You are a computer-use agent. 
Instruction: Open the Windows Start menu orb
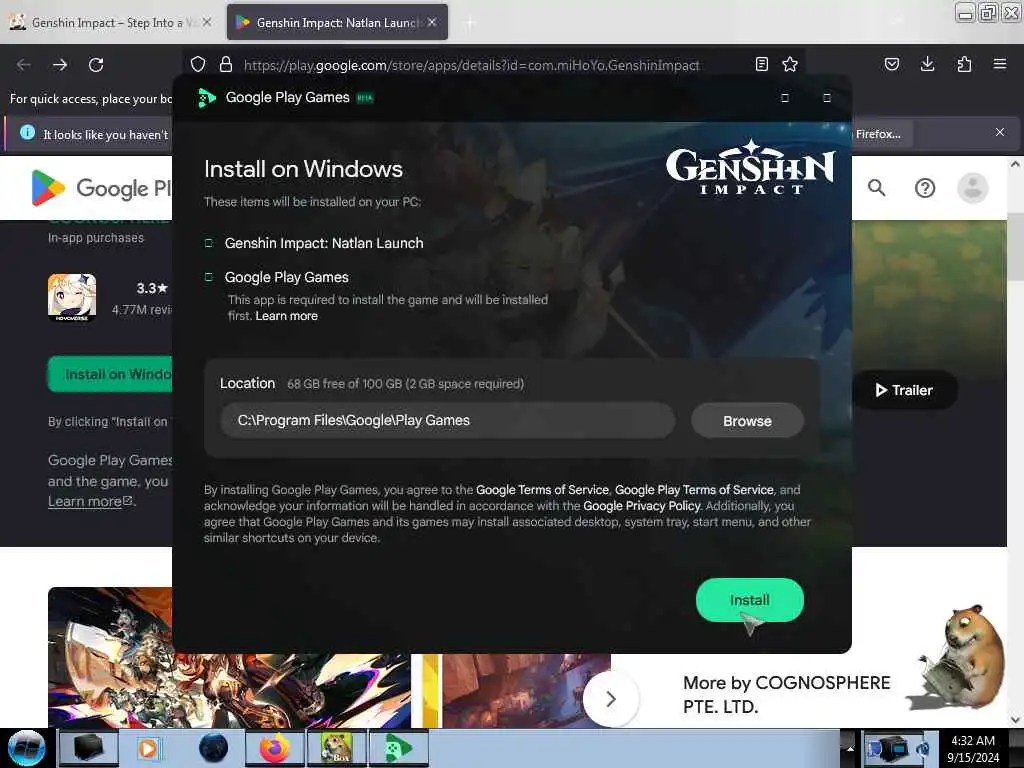point(26,748)
